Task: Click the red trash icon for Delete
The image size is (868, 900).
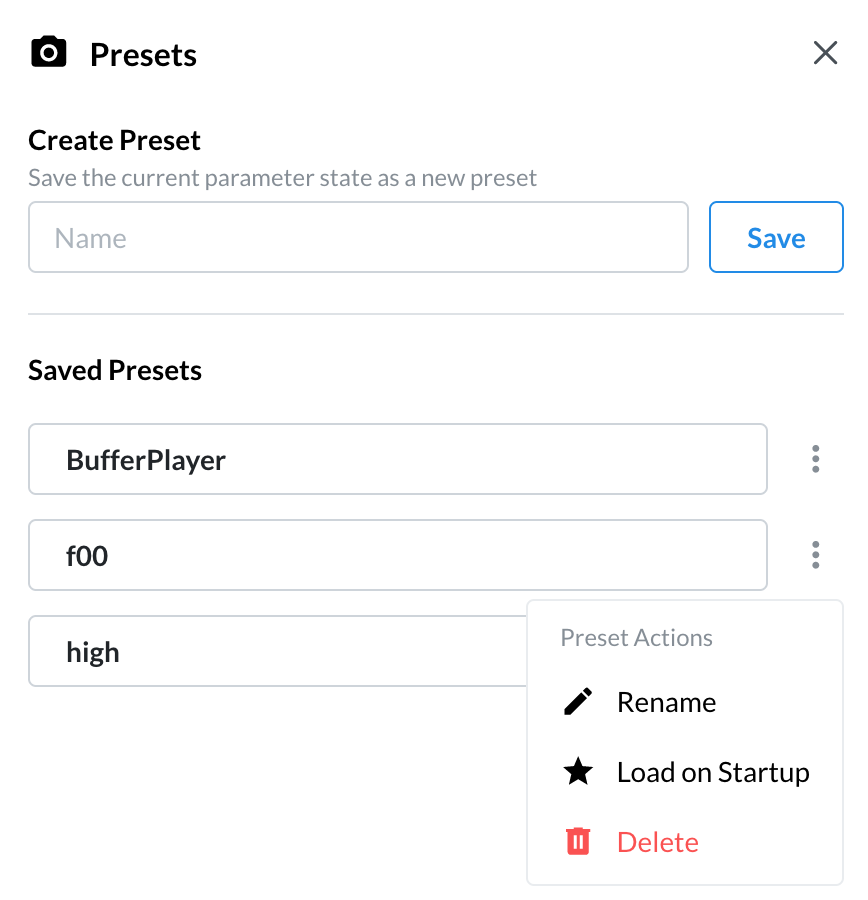Action: [578, 841]
